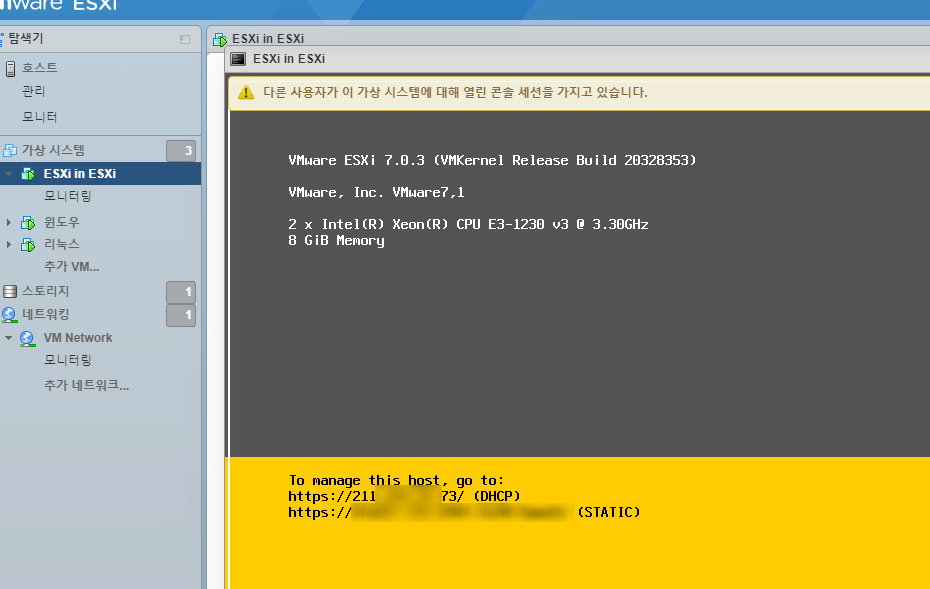The height and width of the screenshot is (589, 930).
Task: Expand the 윈도우 VM tree node
Action: (x=8, y=222)
